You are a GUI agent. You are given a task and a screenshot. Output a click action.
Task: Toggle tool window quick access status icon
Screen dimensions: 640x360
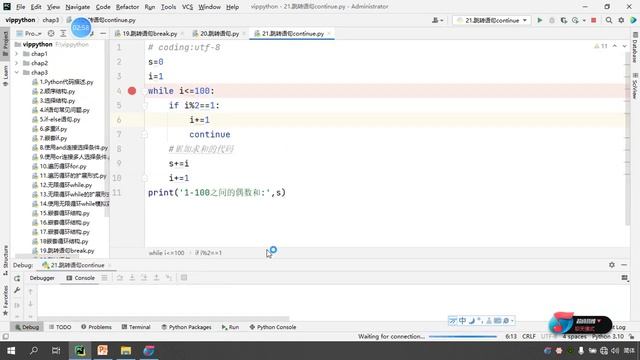pyautogui.click(x=5, y=336)
